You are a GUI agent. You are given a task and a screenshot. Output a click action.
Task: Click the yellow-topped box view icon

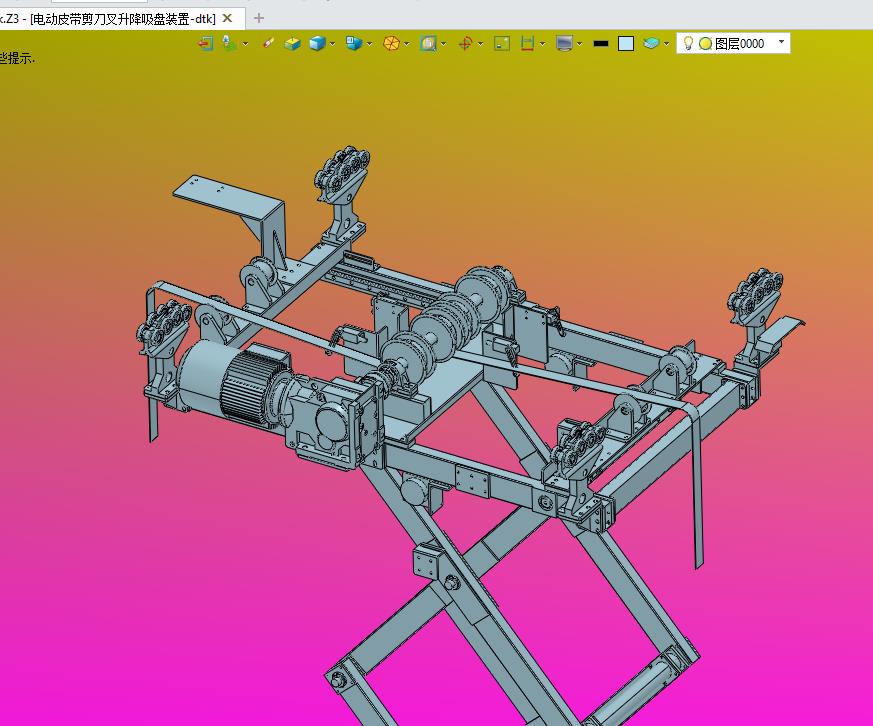(292, 43)
